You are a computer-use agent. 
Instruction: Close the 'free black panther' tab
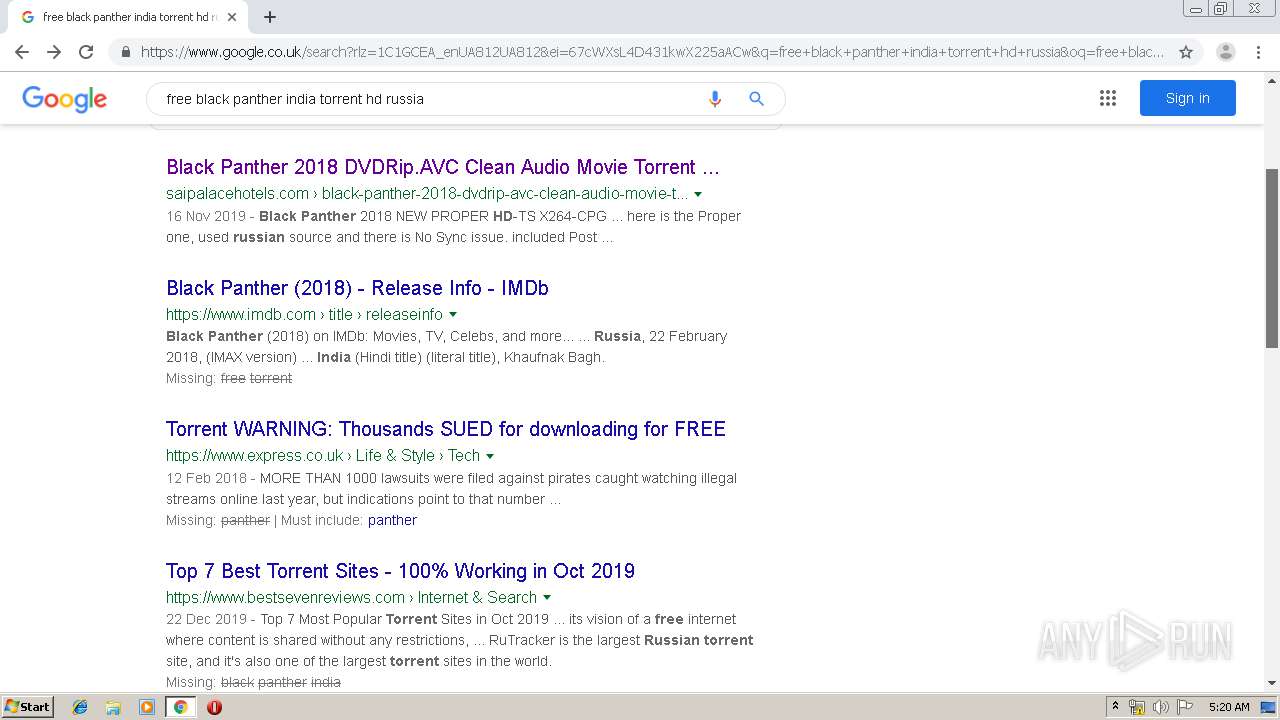point(232,17)
